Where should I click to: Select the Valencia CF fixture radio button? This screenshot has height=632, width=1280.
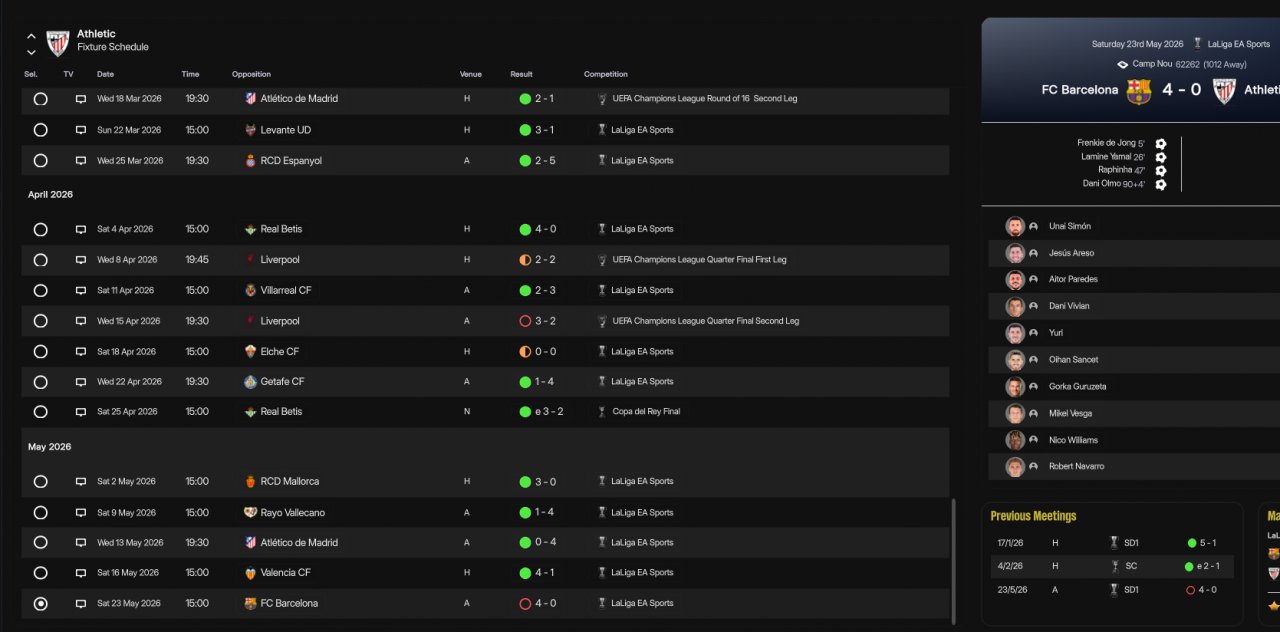[40, 573]
